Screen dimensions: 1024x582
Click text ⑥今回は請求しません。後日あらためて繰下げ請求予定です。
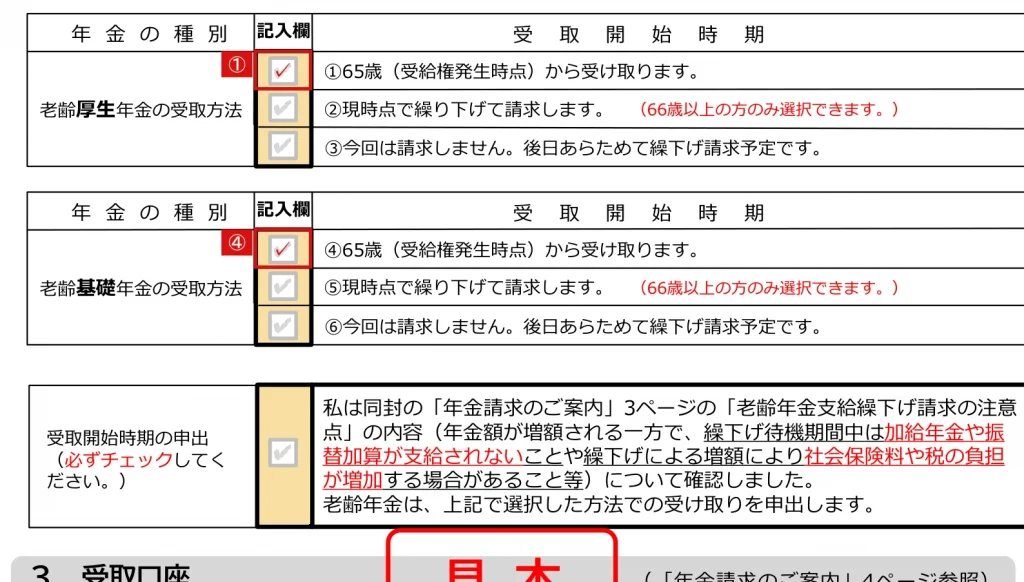(573, 326)
